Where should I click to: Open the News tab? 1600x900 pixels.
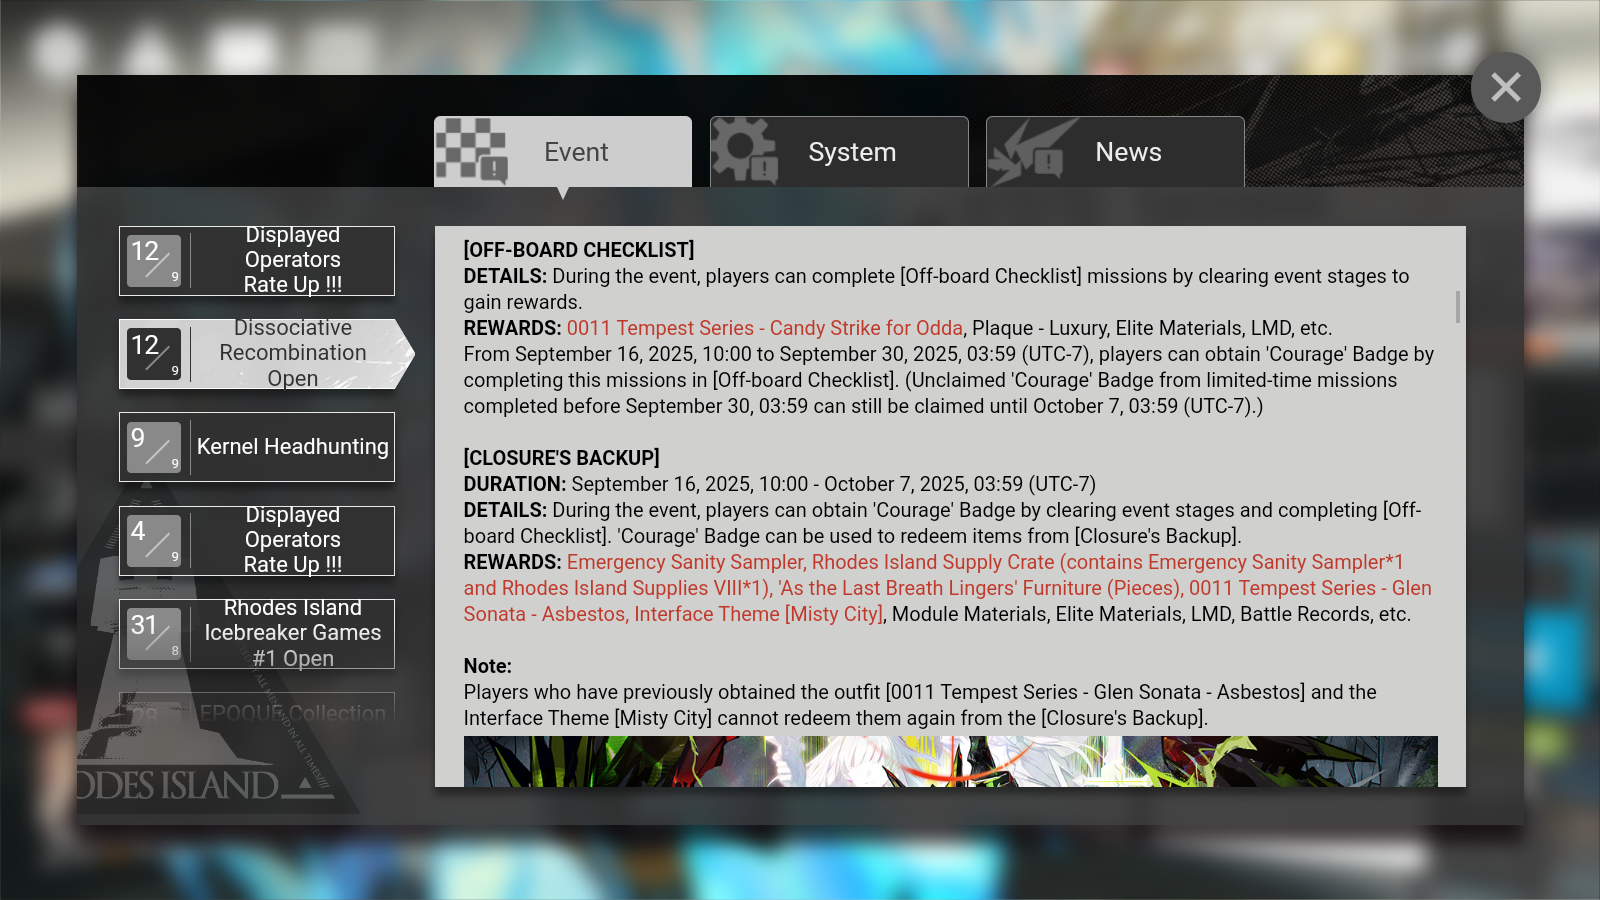pos(1115,152)
